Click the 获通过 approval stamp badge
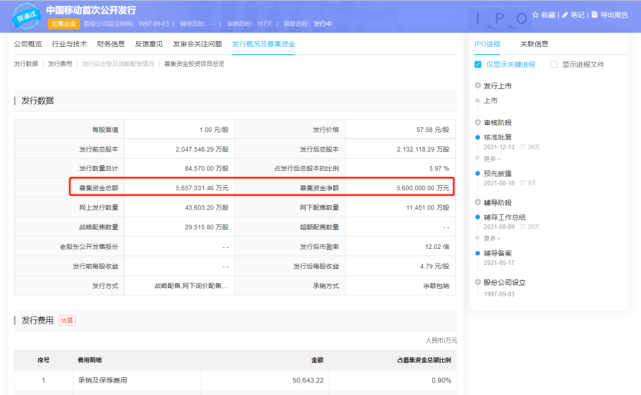641x395 pixels. click(x=26, y=16)
